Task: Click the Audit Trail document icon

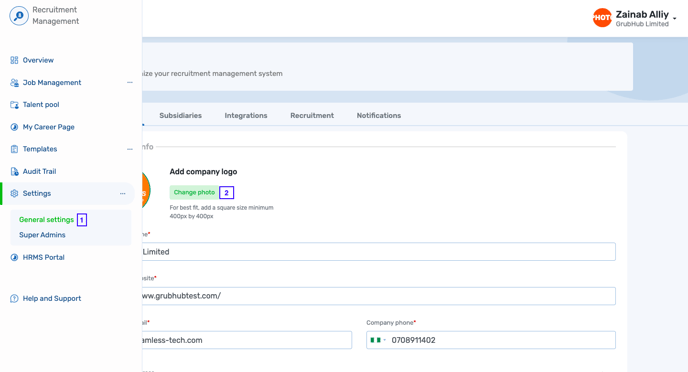Action: (14, 171)
